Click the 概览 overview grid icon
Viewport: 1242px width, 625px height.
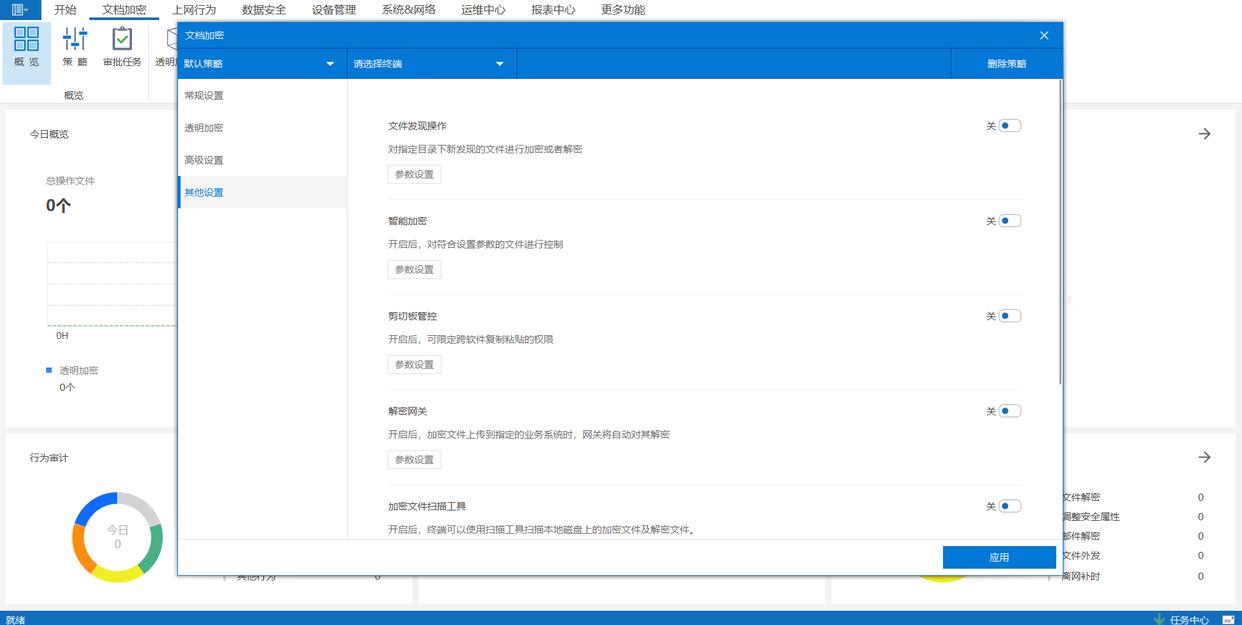(x=27, y=40)
